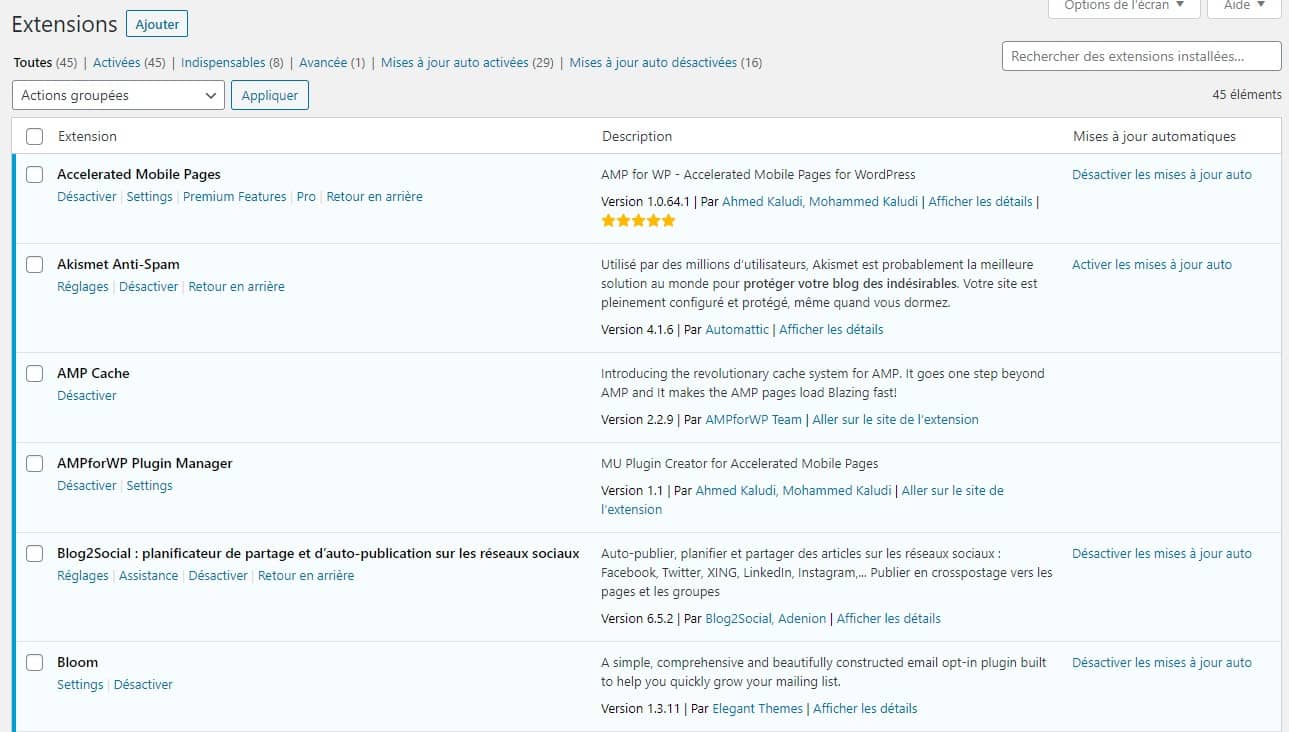Check the Akismet Anti-Spam row checkbox

(x=34, y=264)
